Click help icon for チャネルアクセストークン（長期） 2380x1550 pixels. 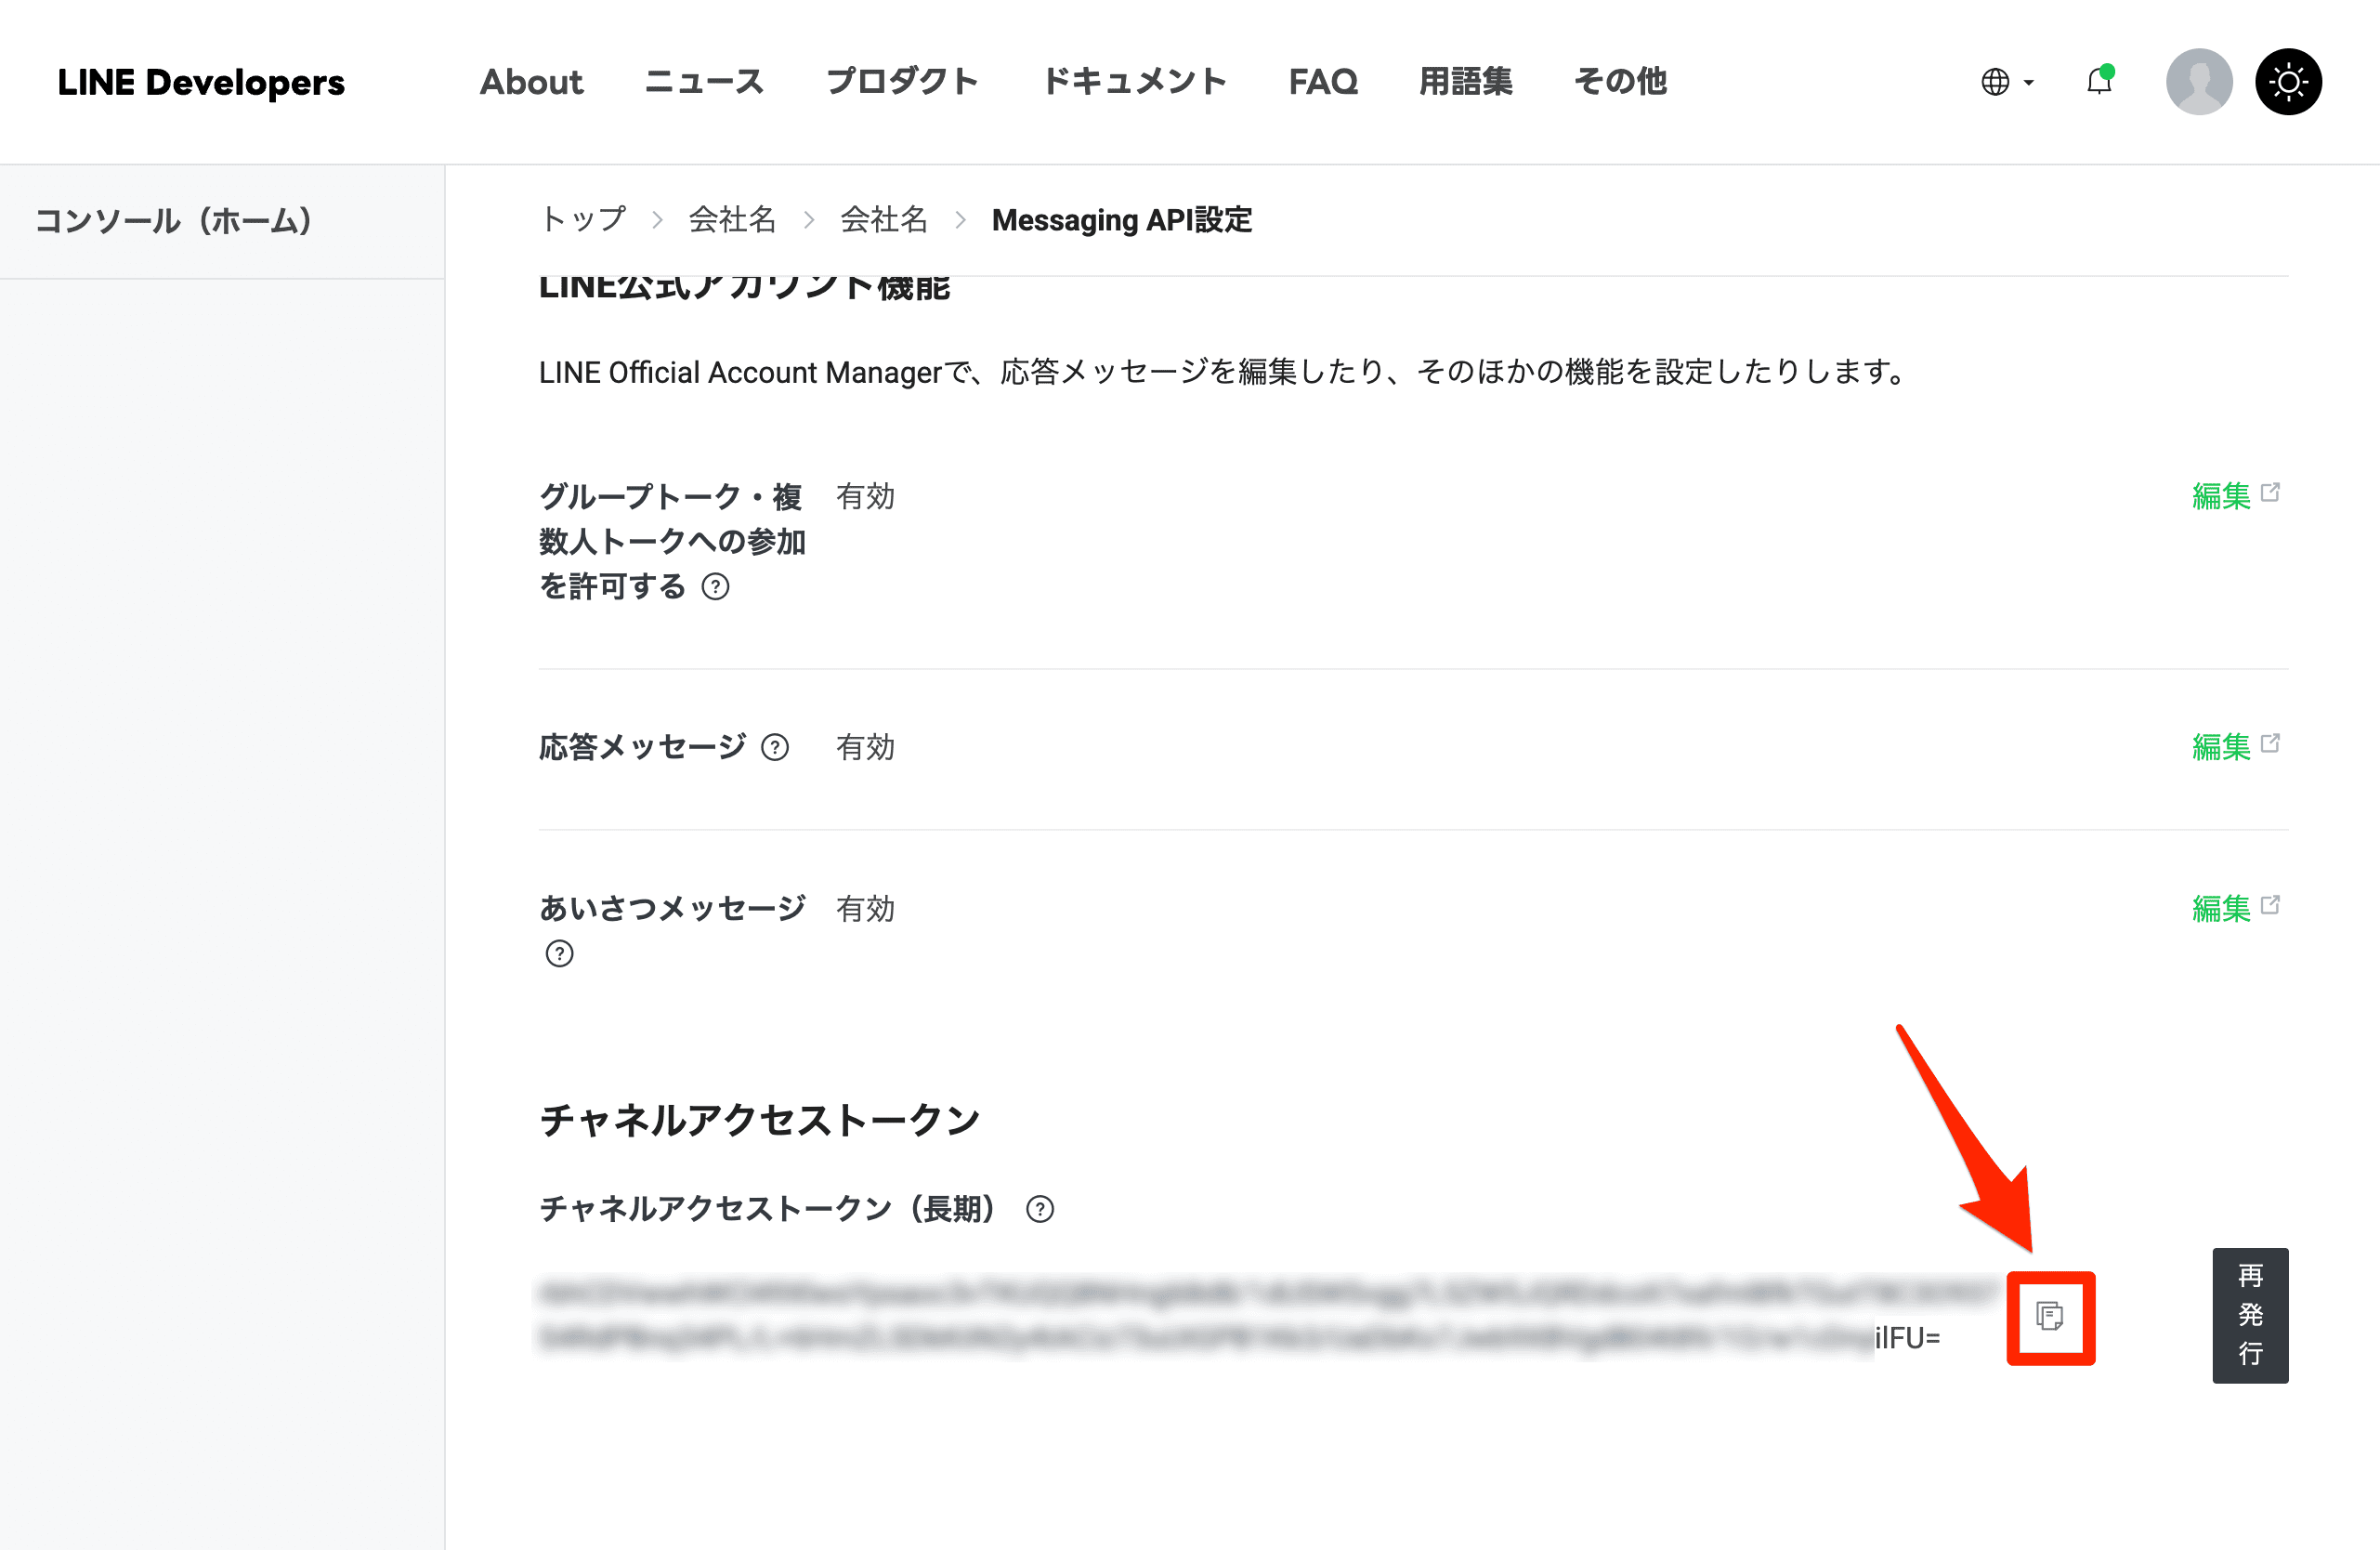tap(1040, 1209)
